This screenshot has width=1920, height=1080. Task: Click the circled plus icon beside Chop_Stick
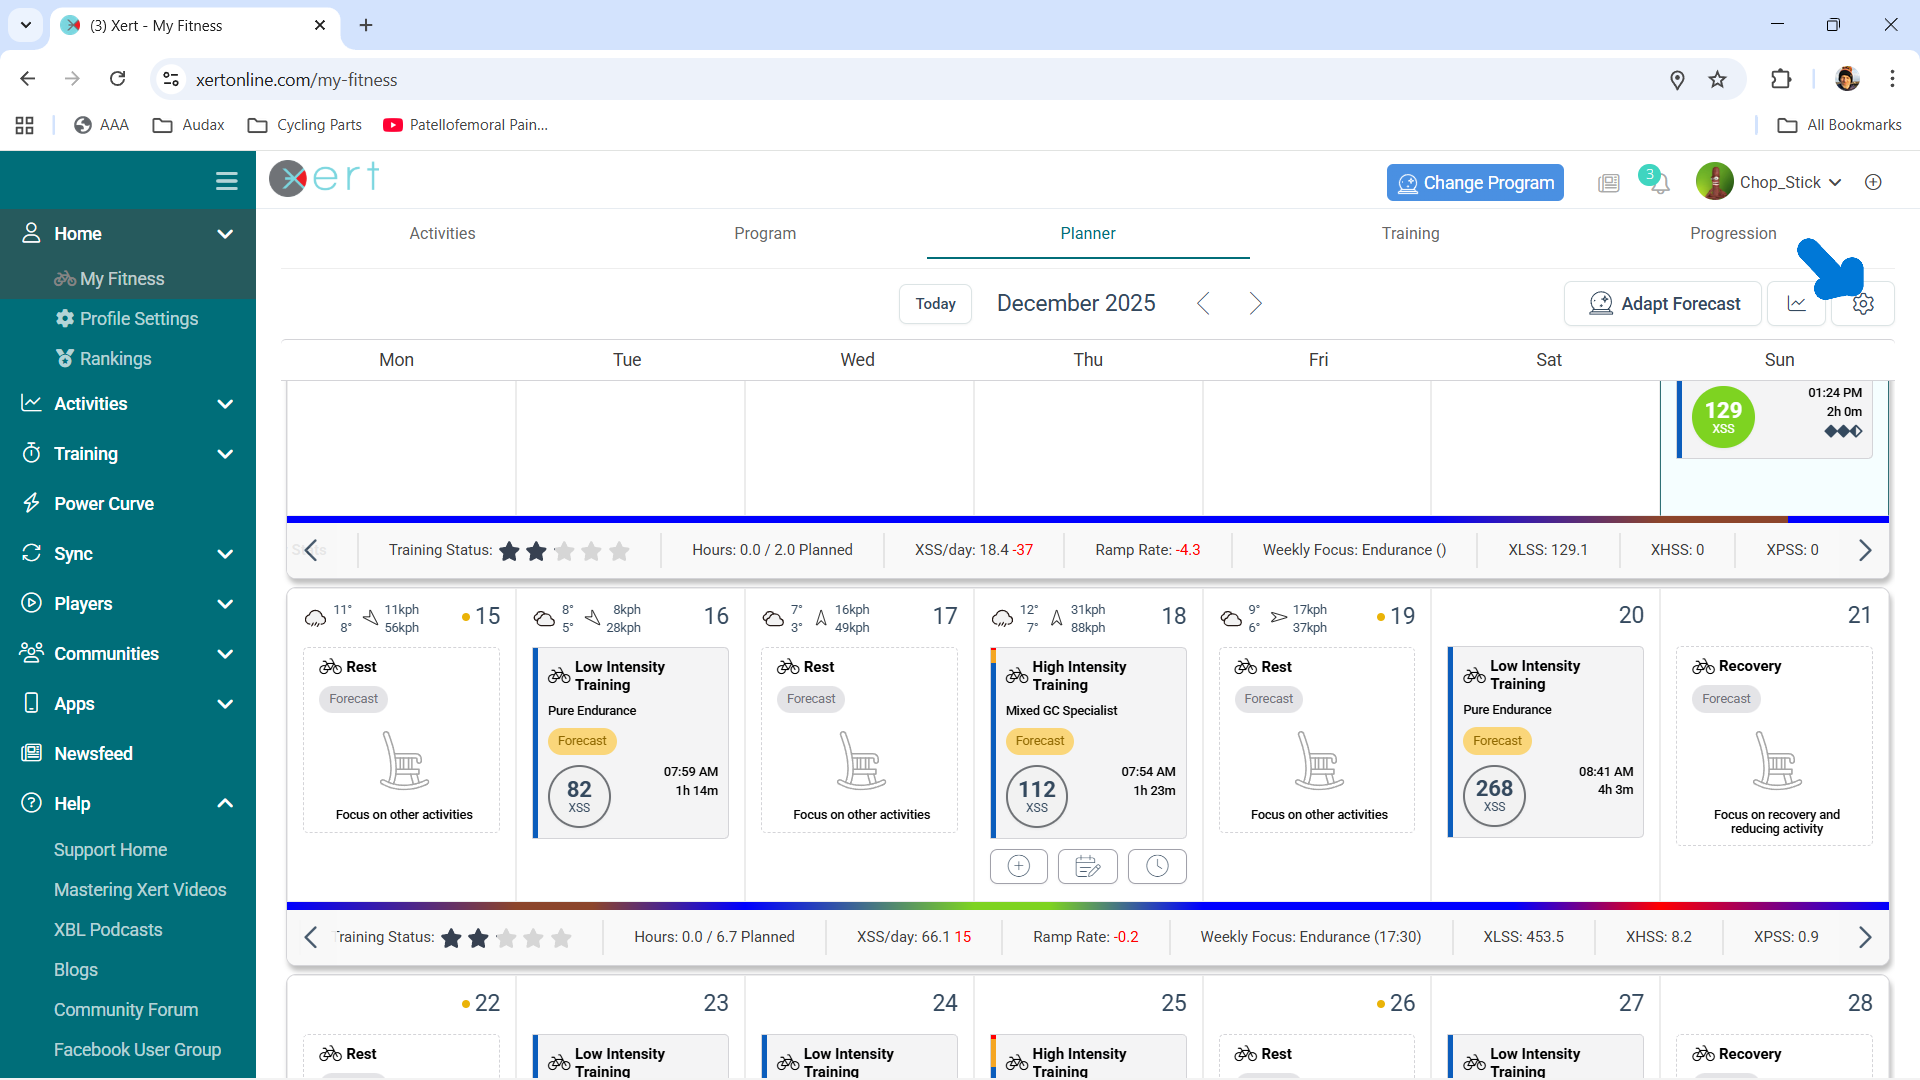tap(1873, 182)
